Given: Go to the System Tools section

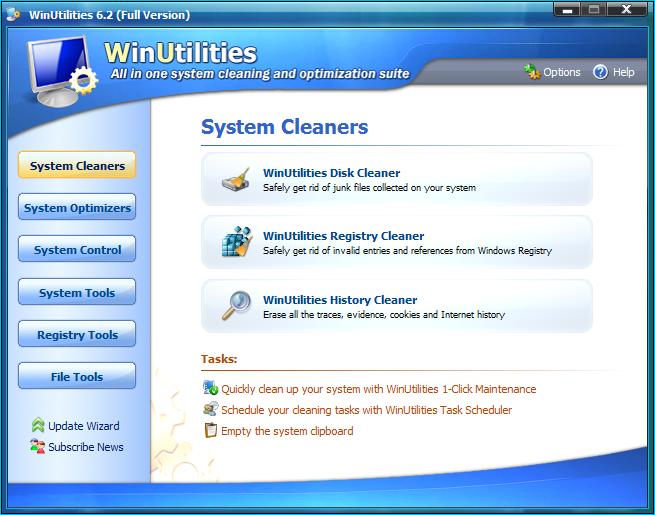Looking at the screenshot, I should 77,293.
